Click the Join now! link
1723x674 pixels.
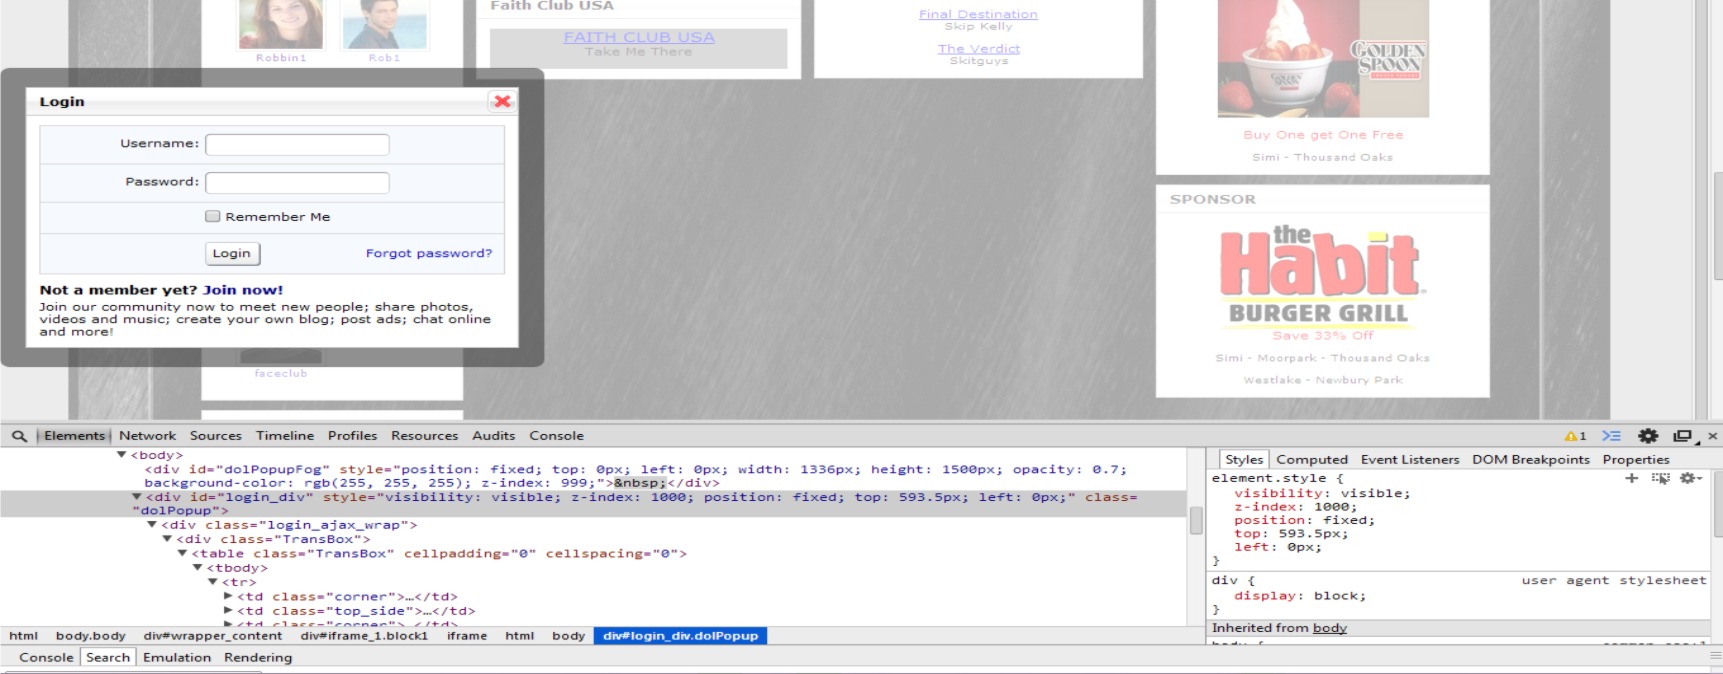point(243,290)
